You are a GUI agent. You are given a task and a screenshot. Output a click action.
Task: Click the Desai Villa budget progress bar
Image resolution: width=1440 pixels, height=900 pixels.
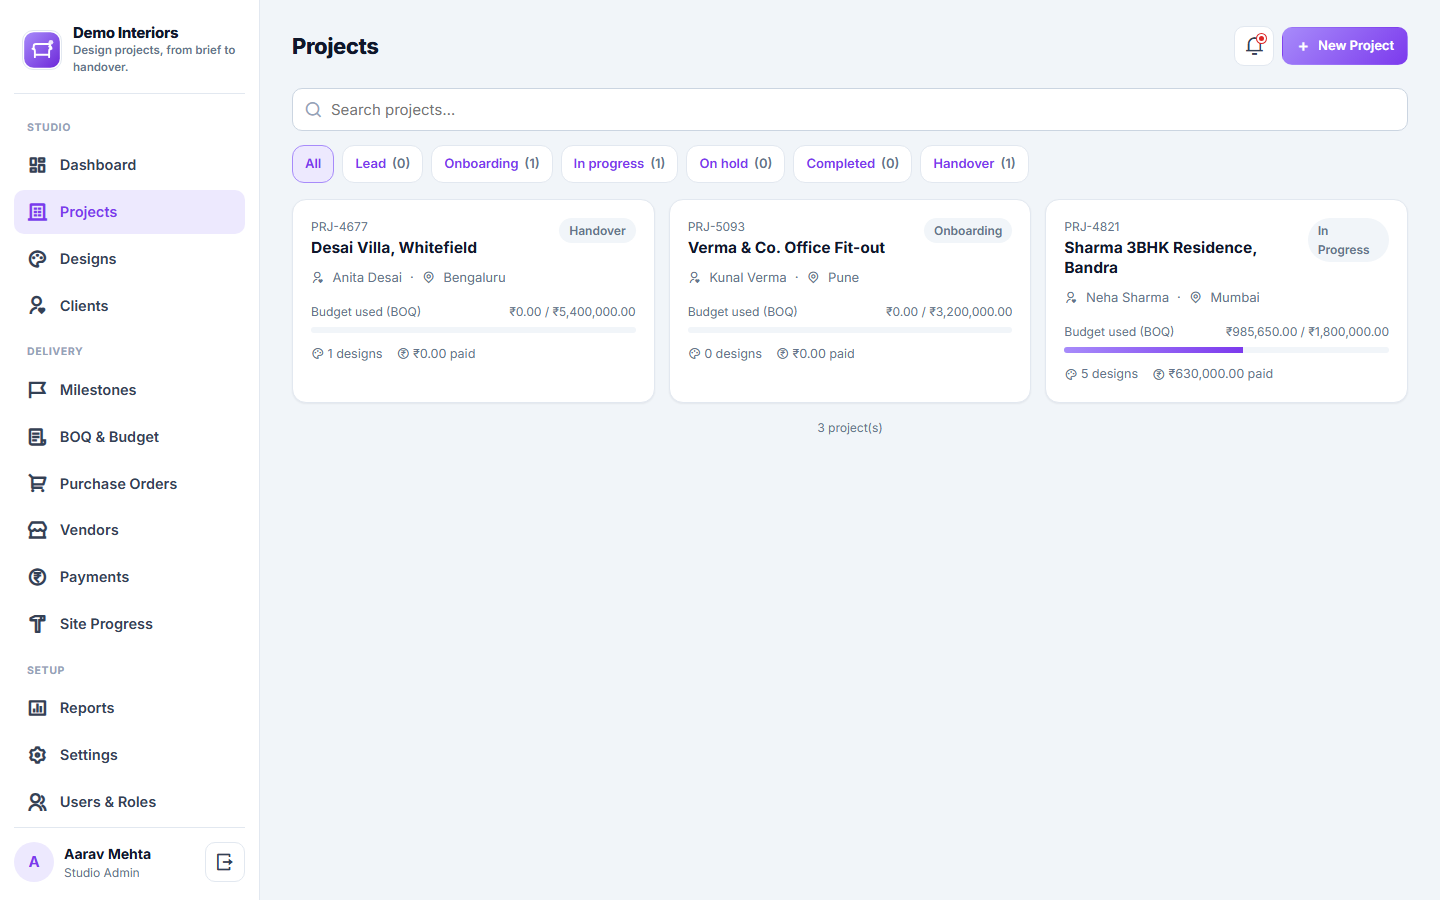tap(473, 330)
